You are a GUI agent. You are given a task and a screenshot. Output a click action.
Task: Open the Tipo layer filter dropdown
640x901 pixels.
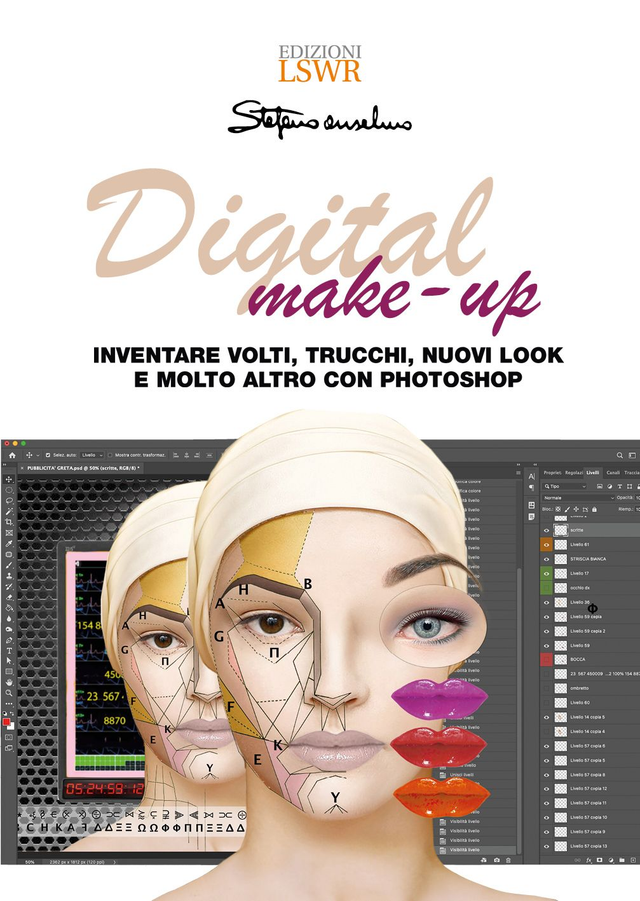(x=565, y=485)
